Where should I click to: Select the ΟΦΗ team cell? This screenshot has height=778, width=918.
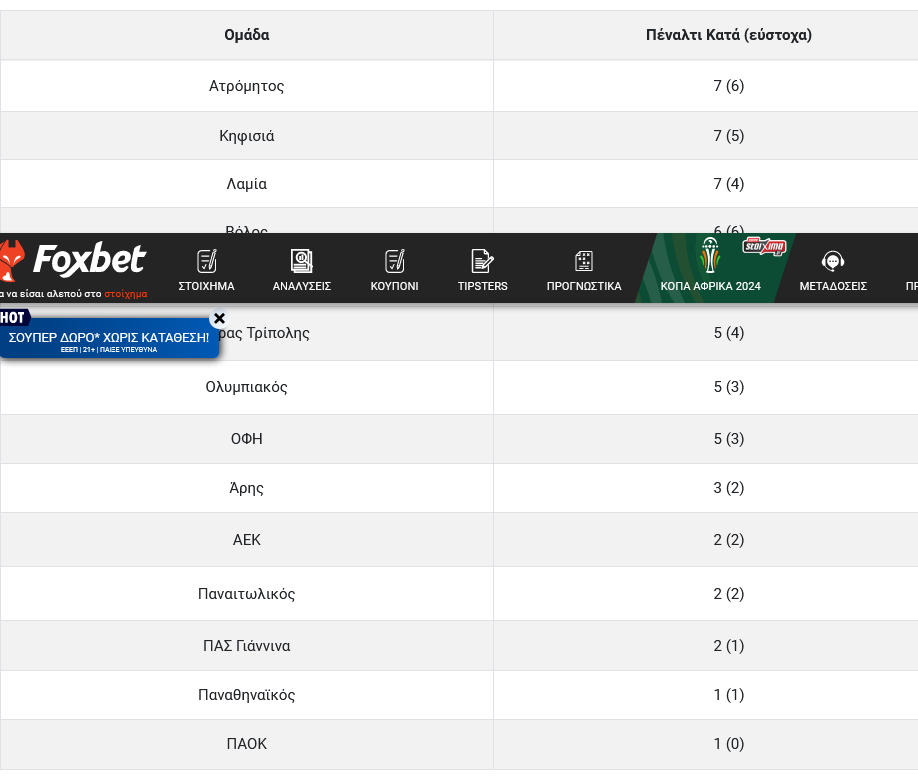[246, 439]
